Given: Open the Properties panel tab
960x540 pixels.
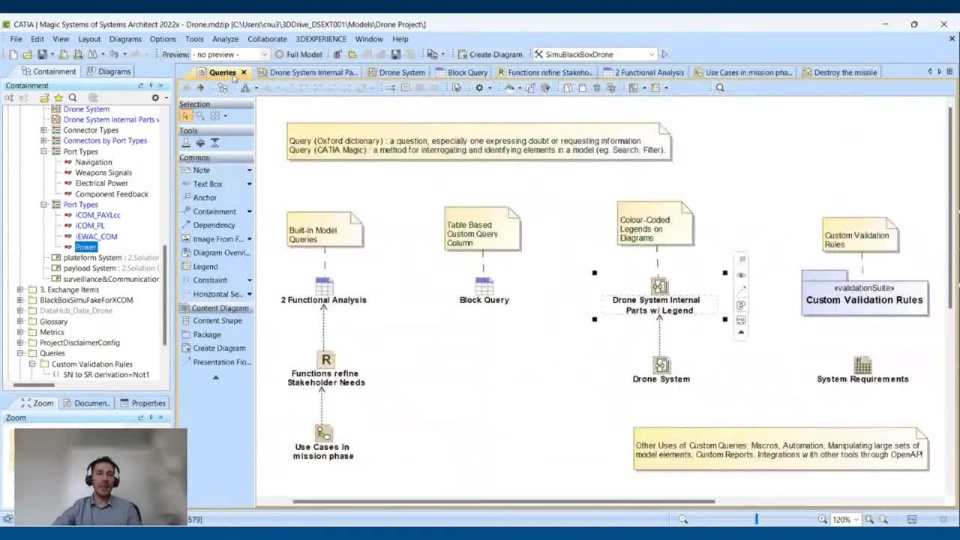Looking at the screenshot, I should [143, 403].
